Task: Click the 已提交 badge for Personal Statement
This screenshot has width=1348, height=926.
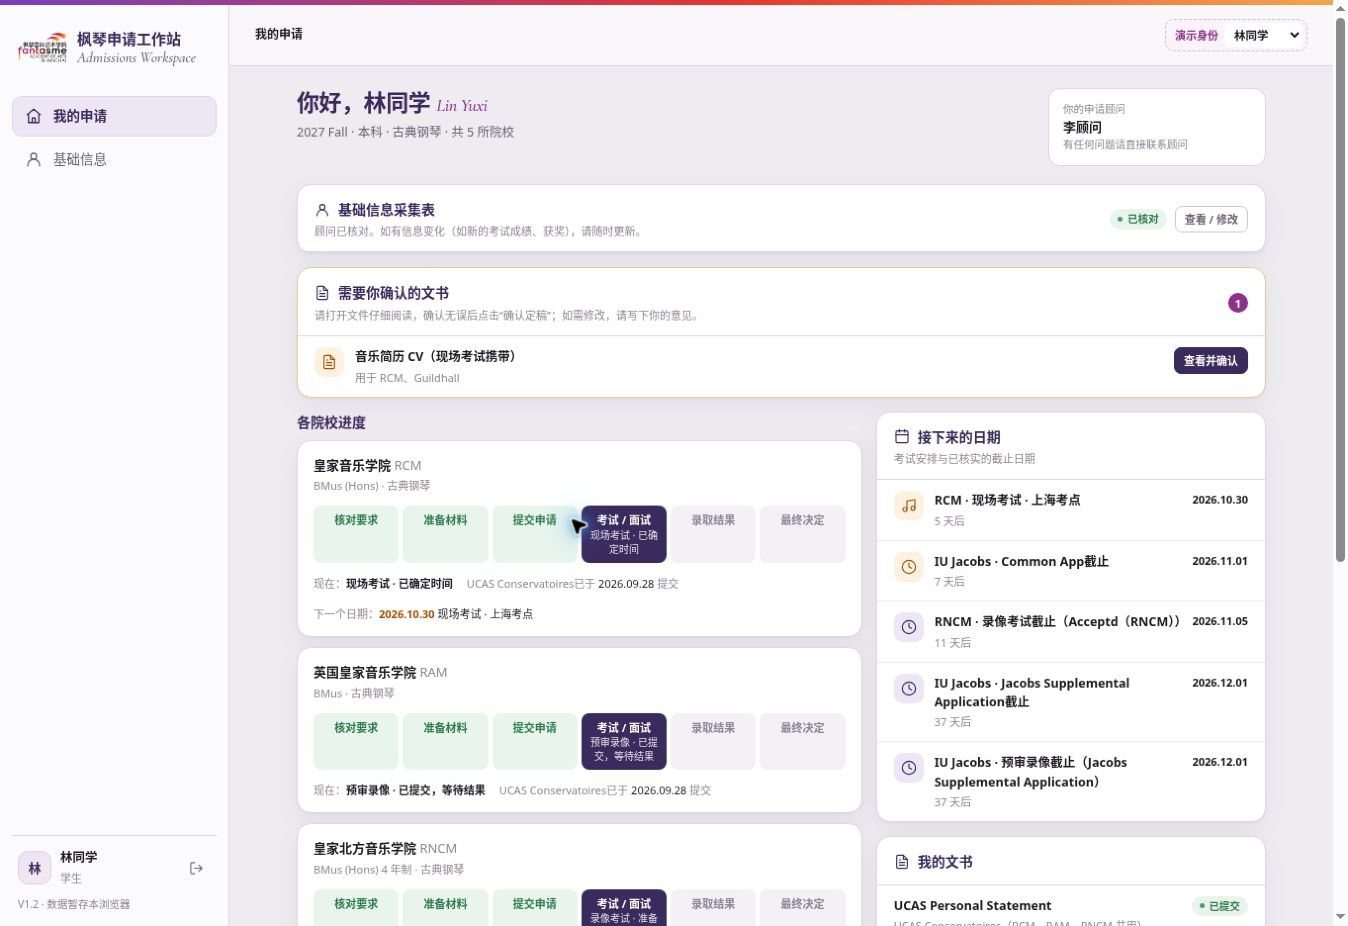Action: 1220,906
